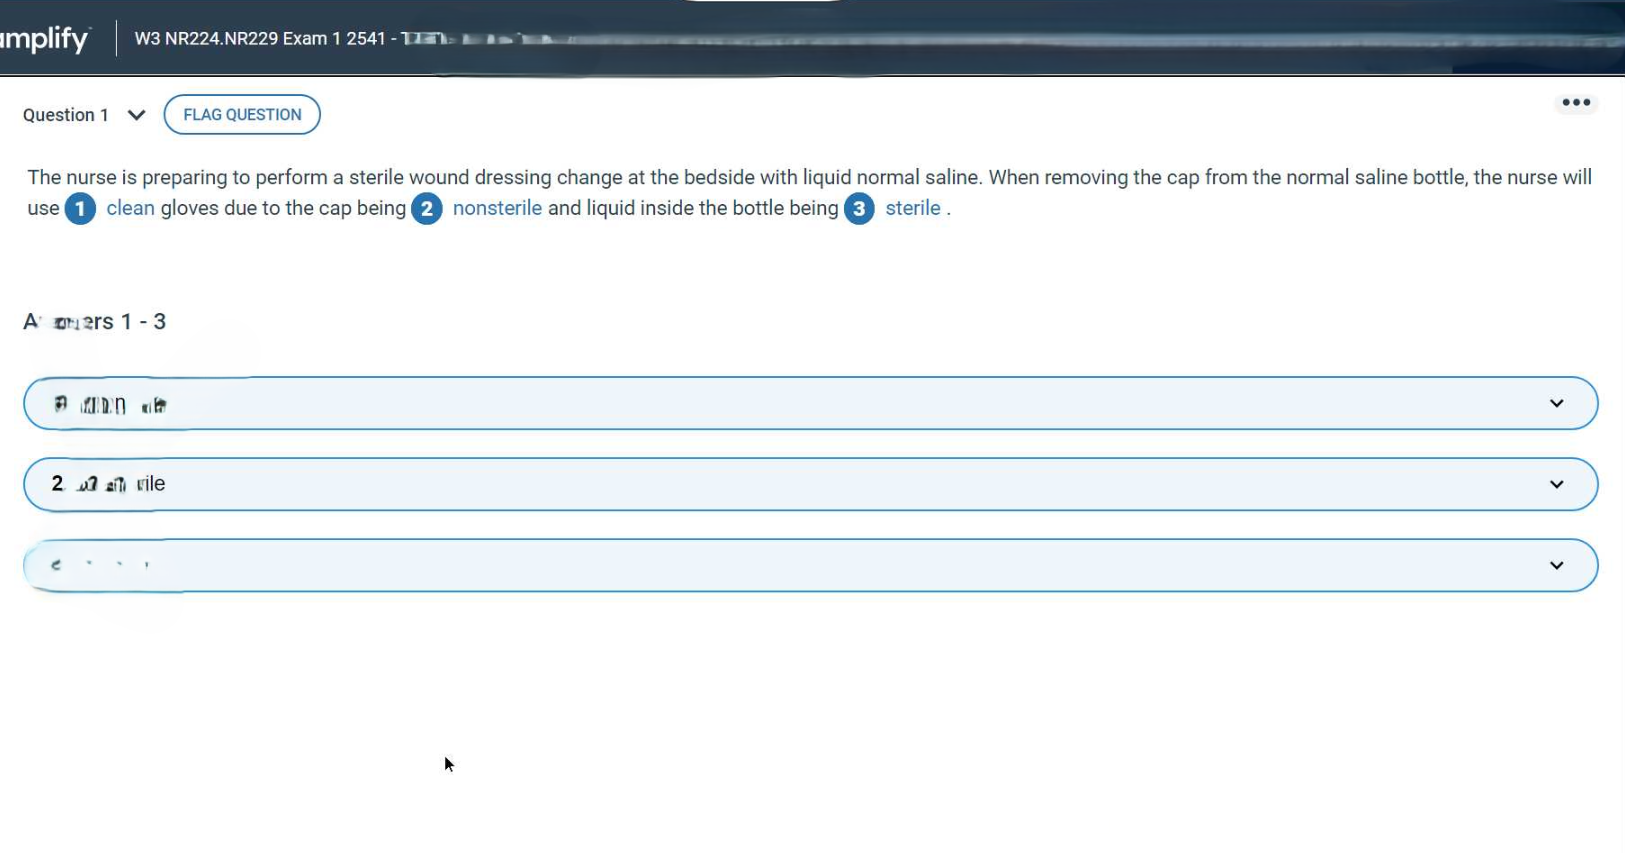Click chevron arrow on second answer dropdown
Screen dimensions: 1625x853
pos(1556,485)
